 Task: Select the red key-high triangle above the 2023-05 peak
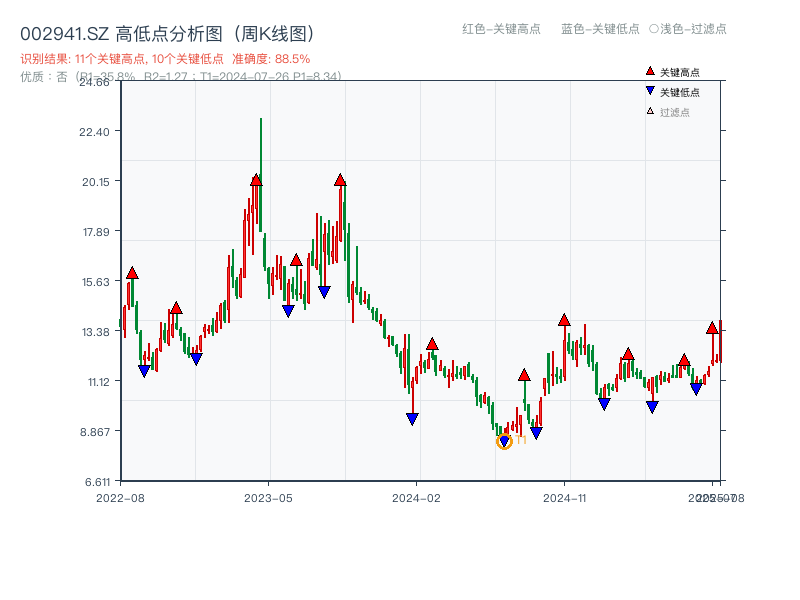coord(257,180)
